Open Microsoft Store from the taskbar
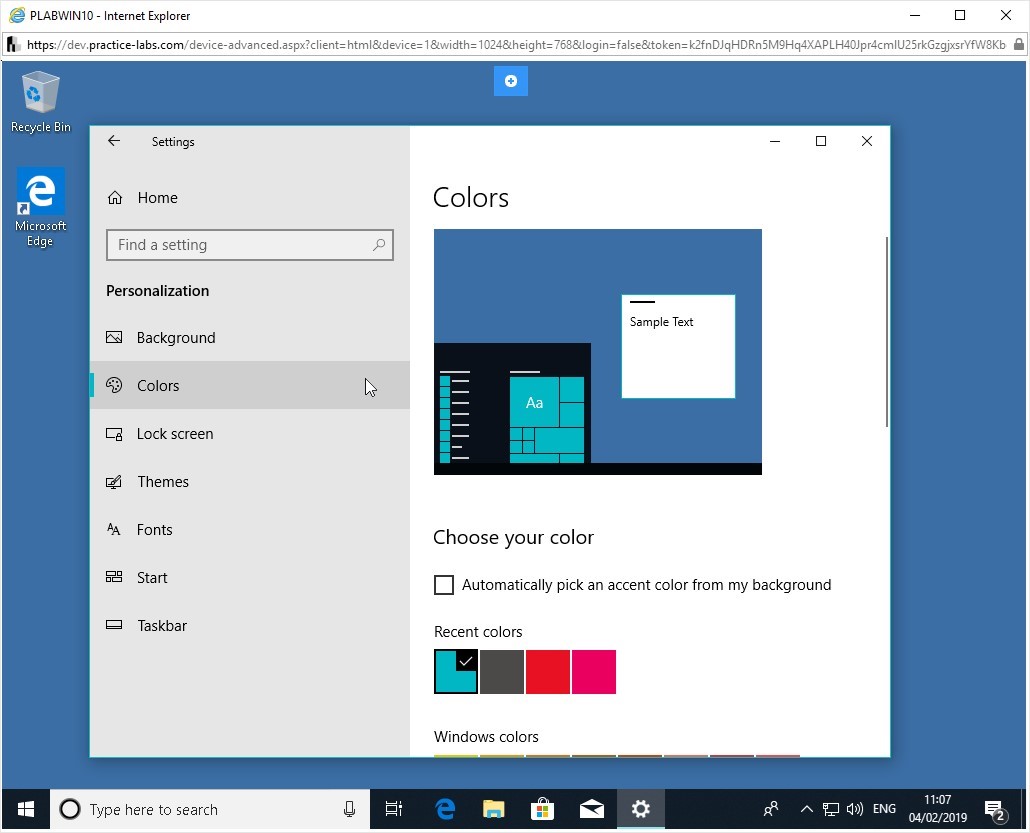 click(542, 809)
